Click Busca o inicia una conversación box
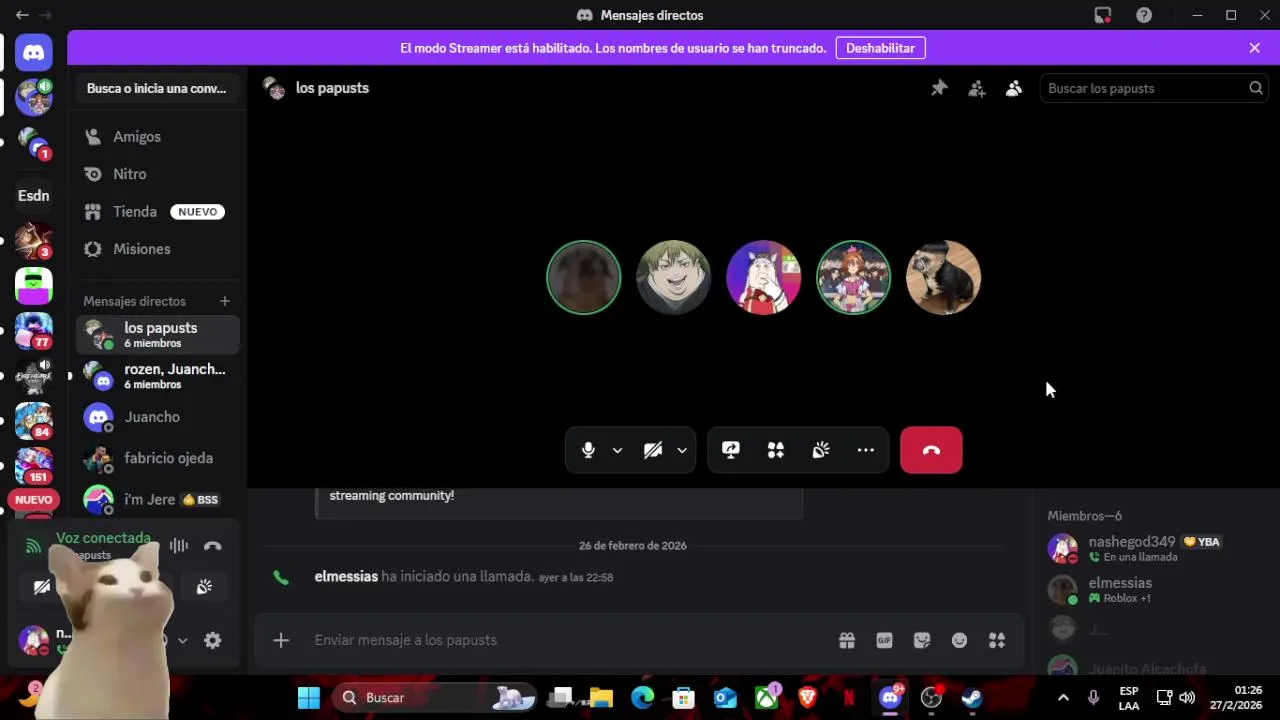Screen dimensions: 1280x720 157,88
